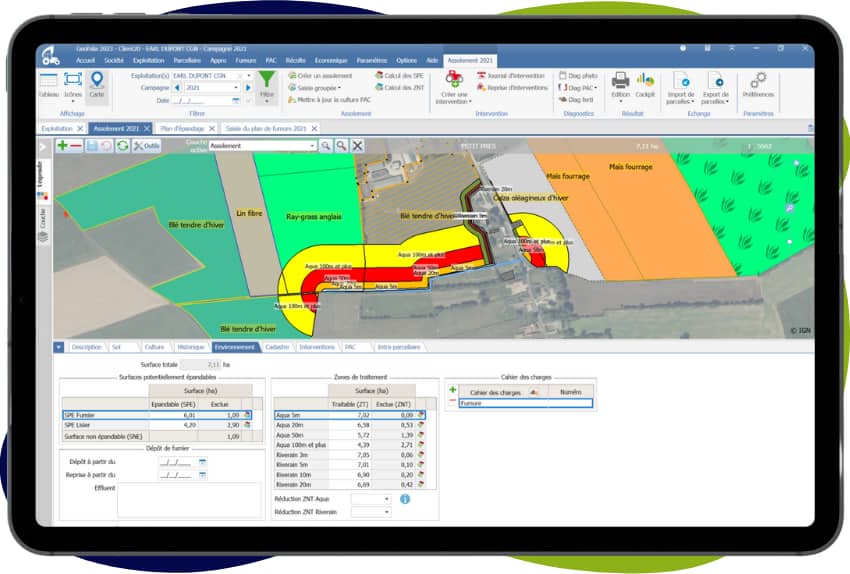Open the Réduction ZNT Riverain dropdown
The width and height of the screenshot is (850, 574).
tap(387, 512)
